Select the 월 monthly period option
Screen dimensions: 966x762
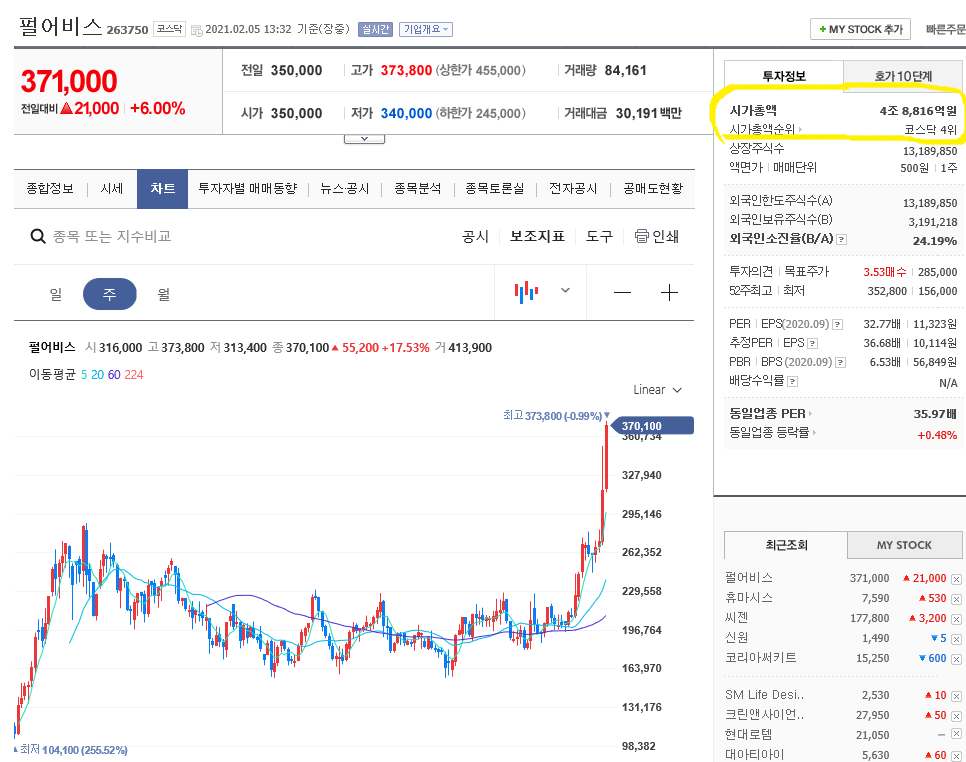(x=163, y=294)
